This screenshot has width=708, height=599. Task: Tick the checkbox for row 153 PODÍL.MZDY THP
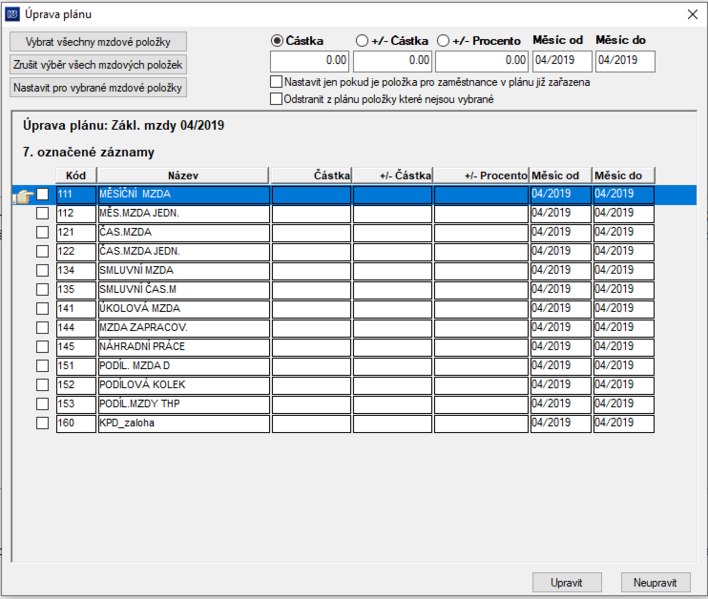tap(42, 404)
